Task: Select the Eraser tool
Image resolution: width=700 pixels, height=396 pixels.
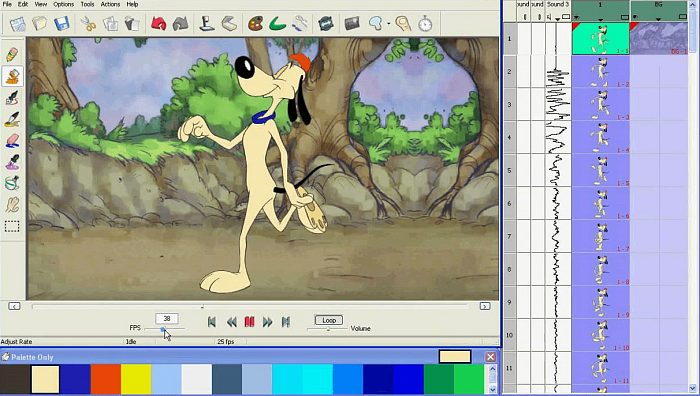Action: (x=12, y=141)
